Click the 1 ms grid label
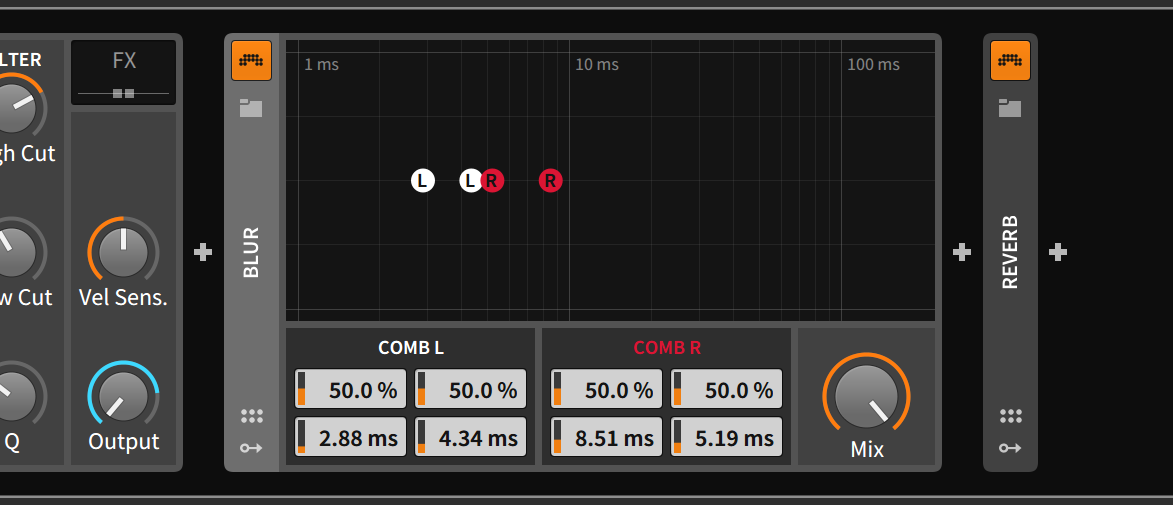Screen dimensions: 1173x505 coord(322,65)
